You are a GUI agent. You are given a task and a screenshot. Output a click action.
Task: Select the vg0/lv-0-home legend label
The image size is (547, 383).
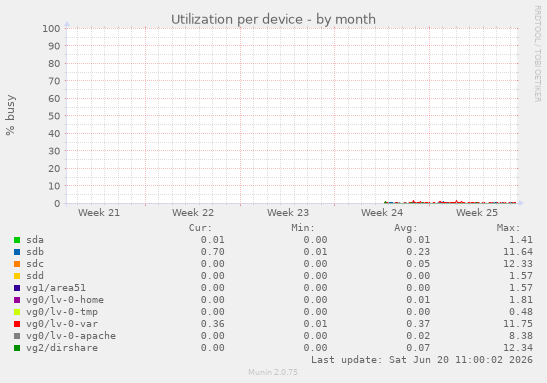(x=65, y=300)
